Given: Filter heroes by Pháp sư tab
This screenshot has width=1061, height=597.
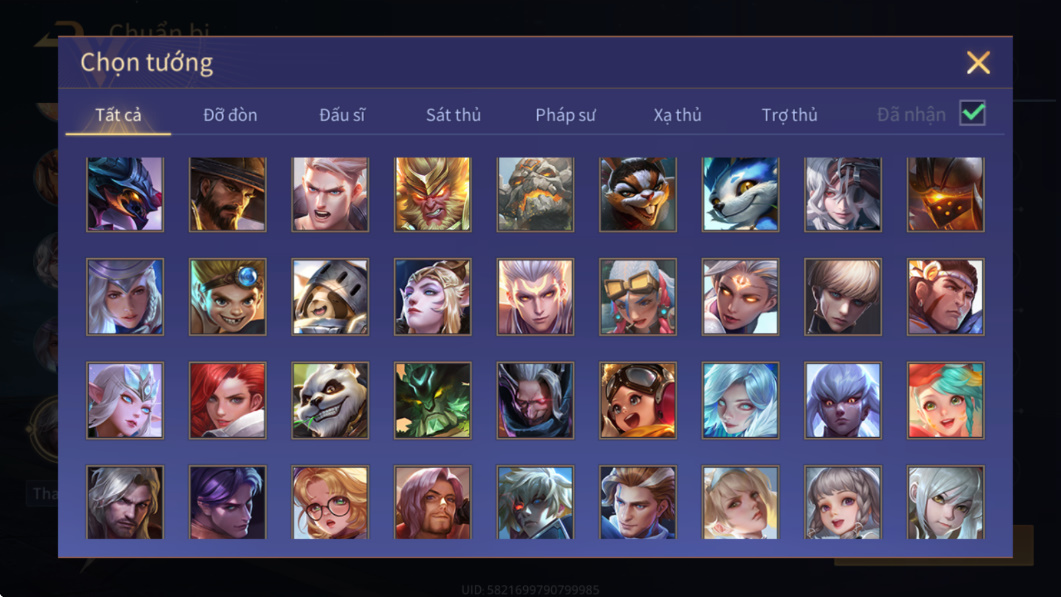Looking at the screenshot, I should [565, 115].
